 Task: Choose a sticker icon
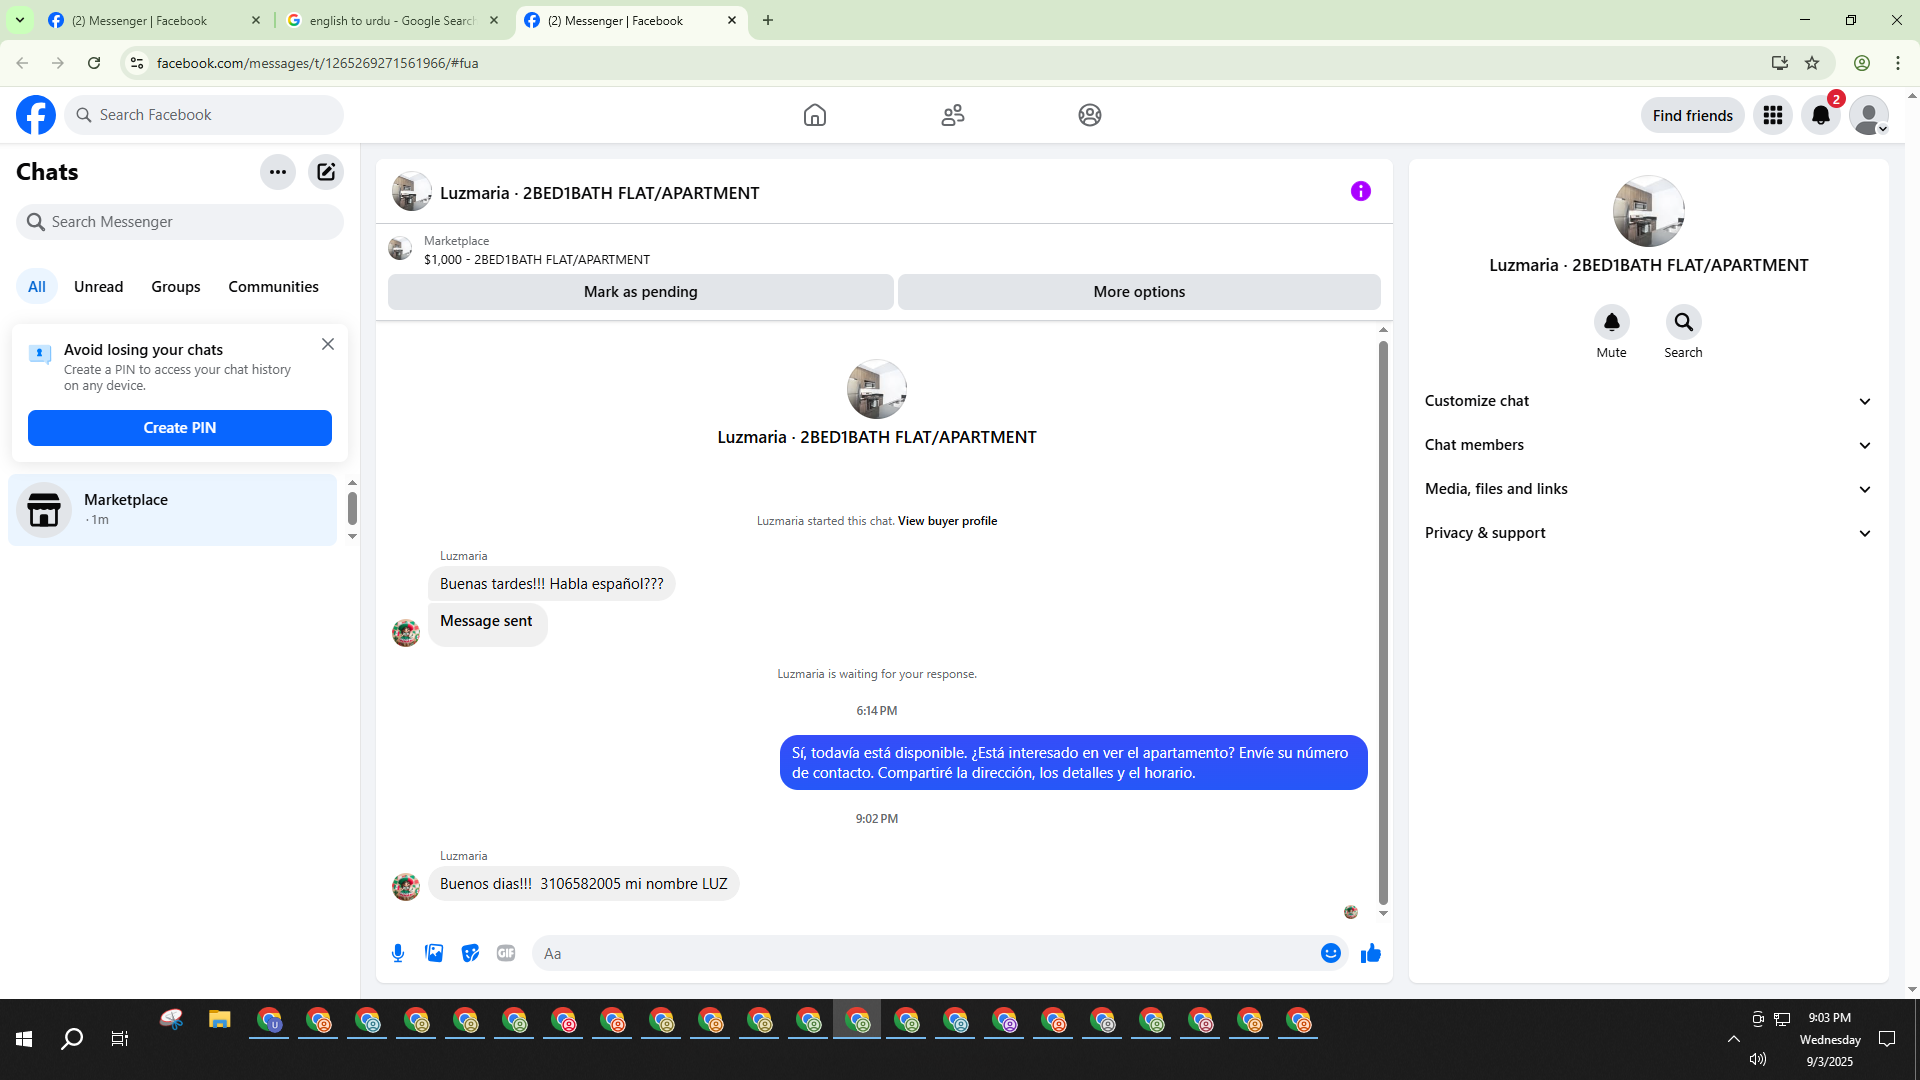[x=470, y=953]
